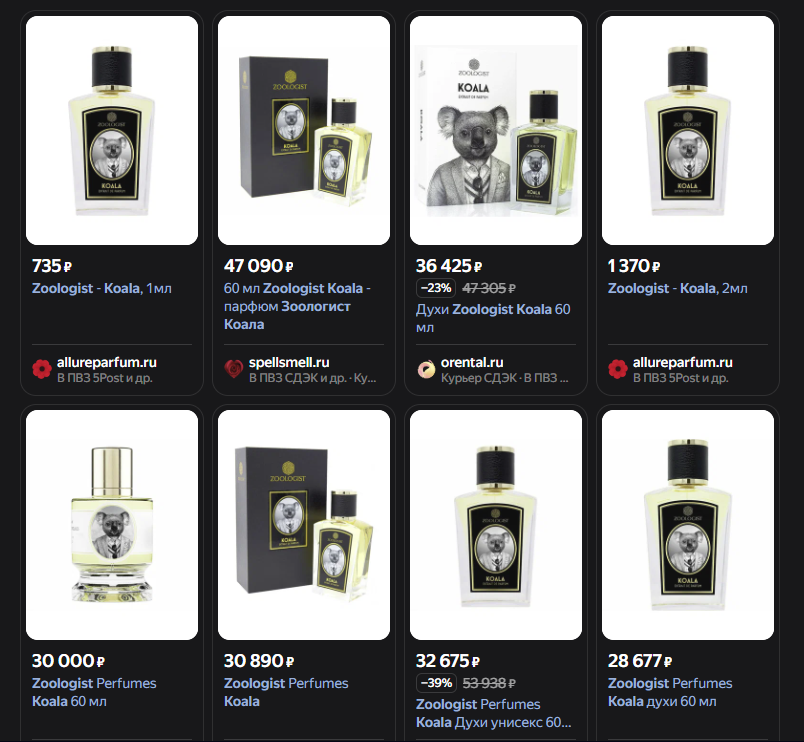Open the Духи Zoologist Koala 60 мл link
This screenshot has width=804, height=742.
point(493,318)
